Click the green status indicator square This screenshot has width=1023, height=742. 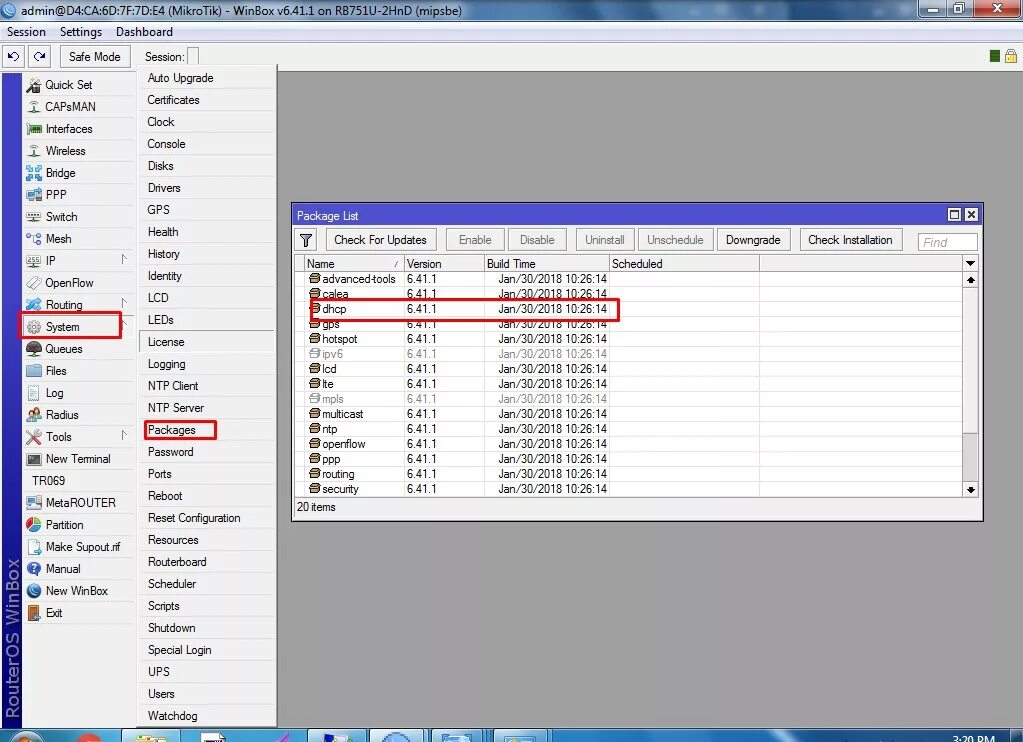pos(994,56)
